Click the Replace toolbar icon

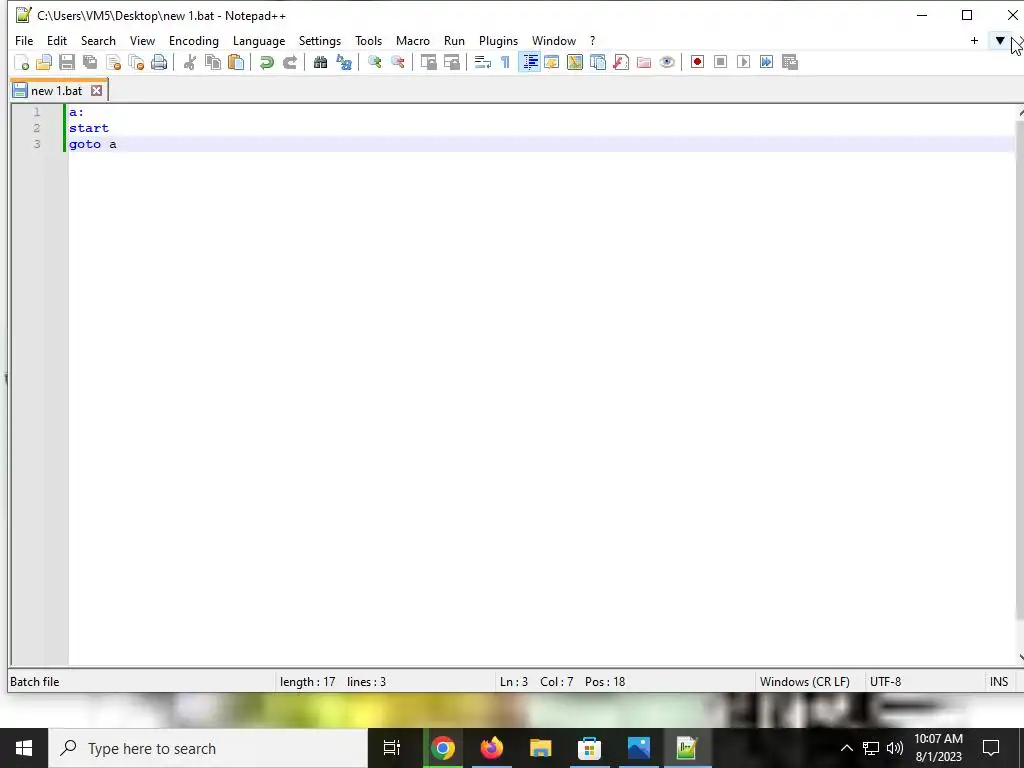click(x=344, y=62)
